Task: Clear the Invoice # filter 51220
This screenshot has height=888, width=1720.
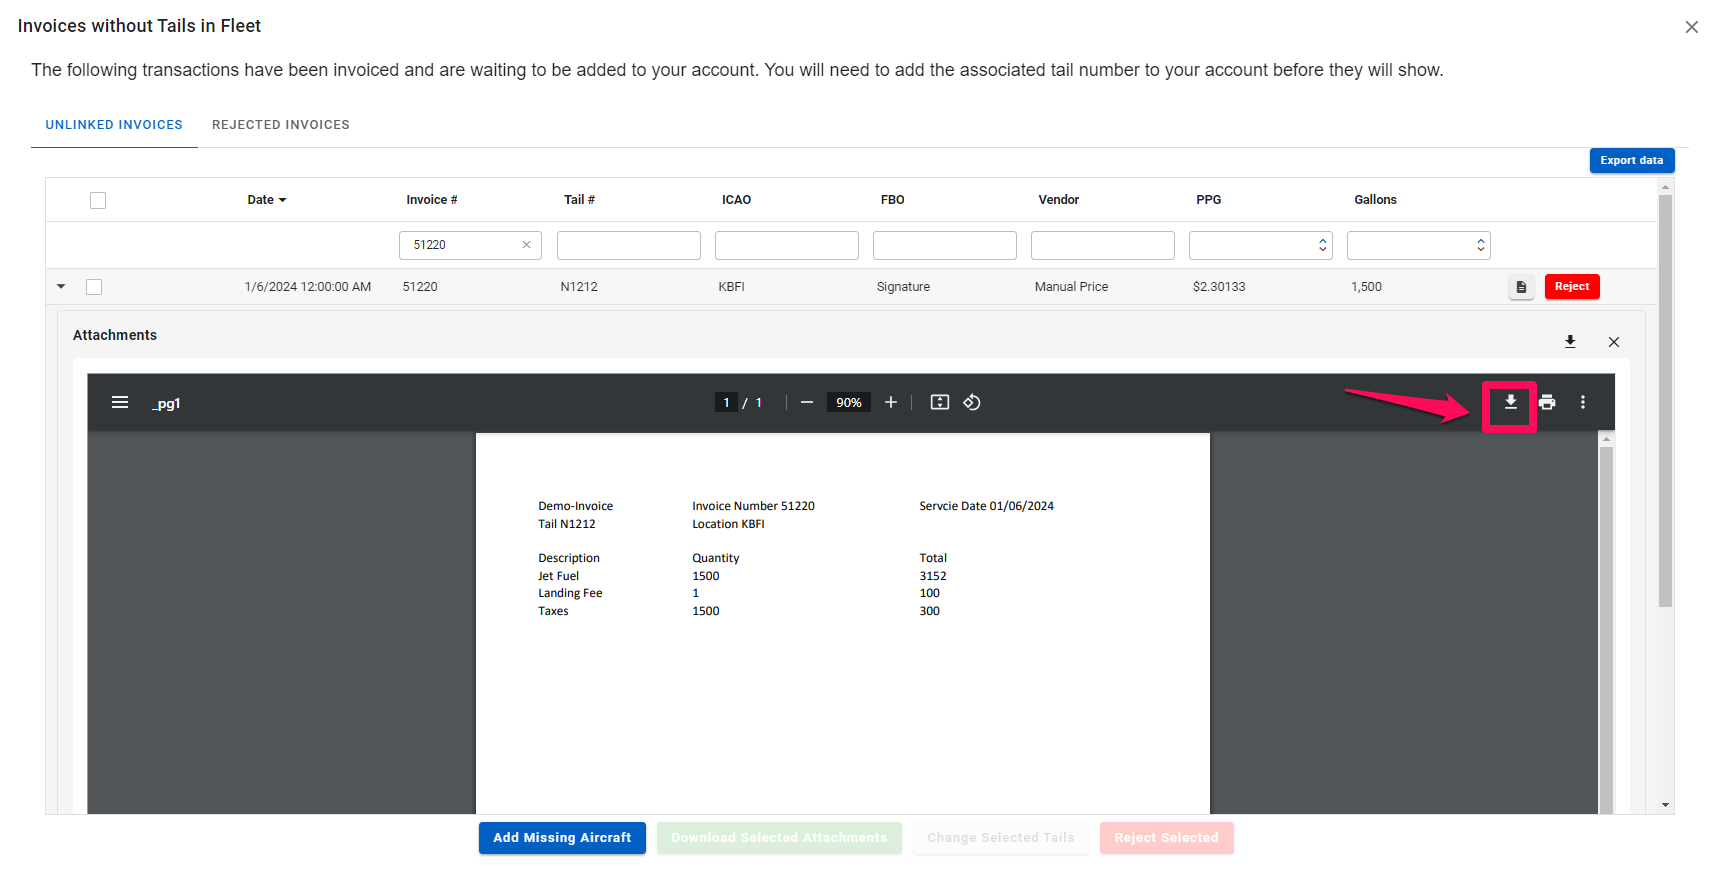Action: click(526, 245)
